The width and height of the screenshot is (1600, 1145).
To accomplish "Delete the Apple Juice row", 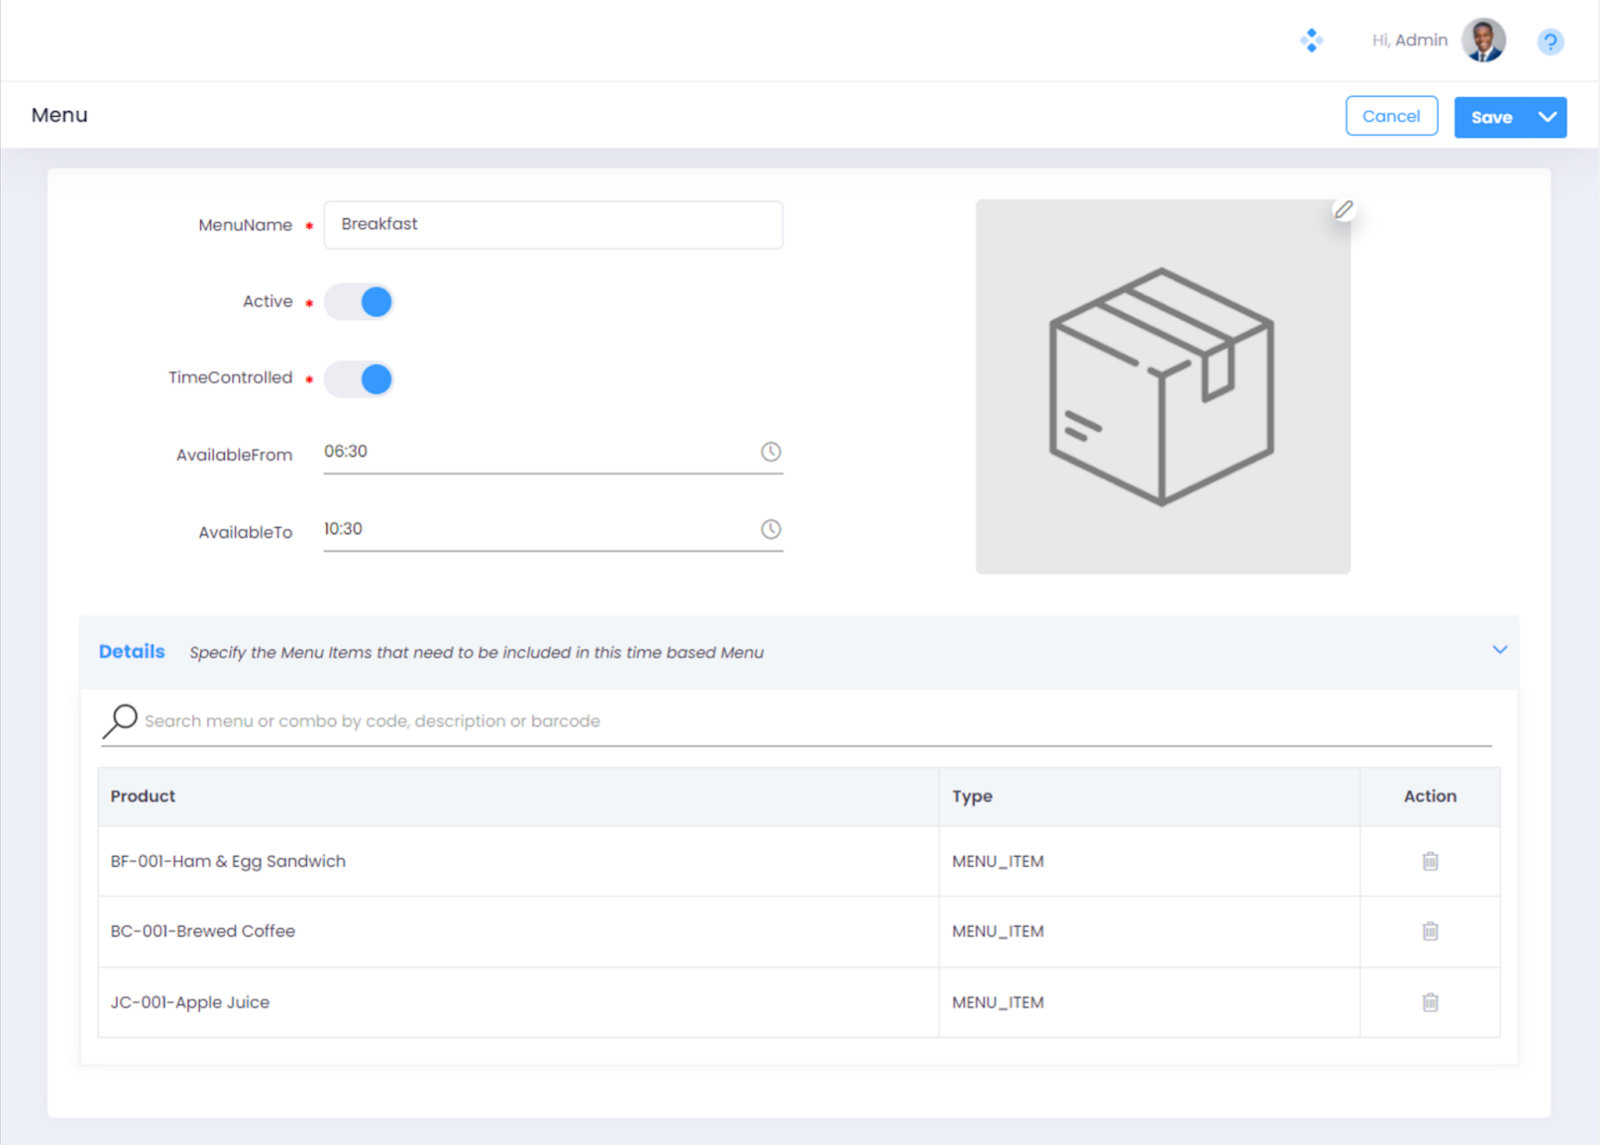I will (1430, 1002).
